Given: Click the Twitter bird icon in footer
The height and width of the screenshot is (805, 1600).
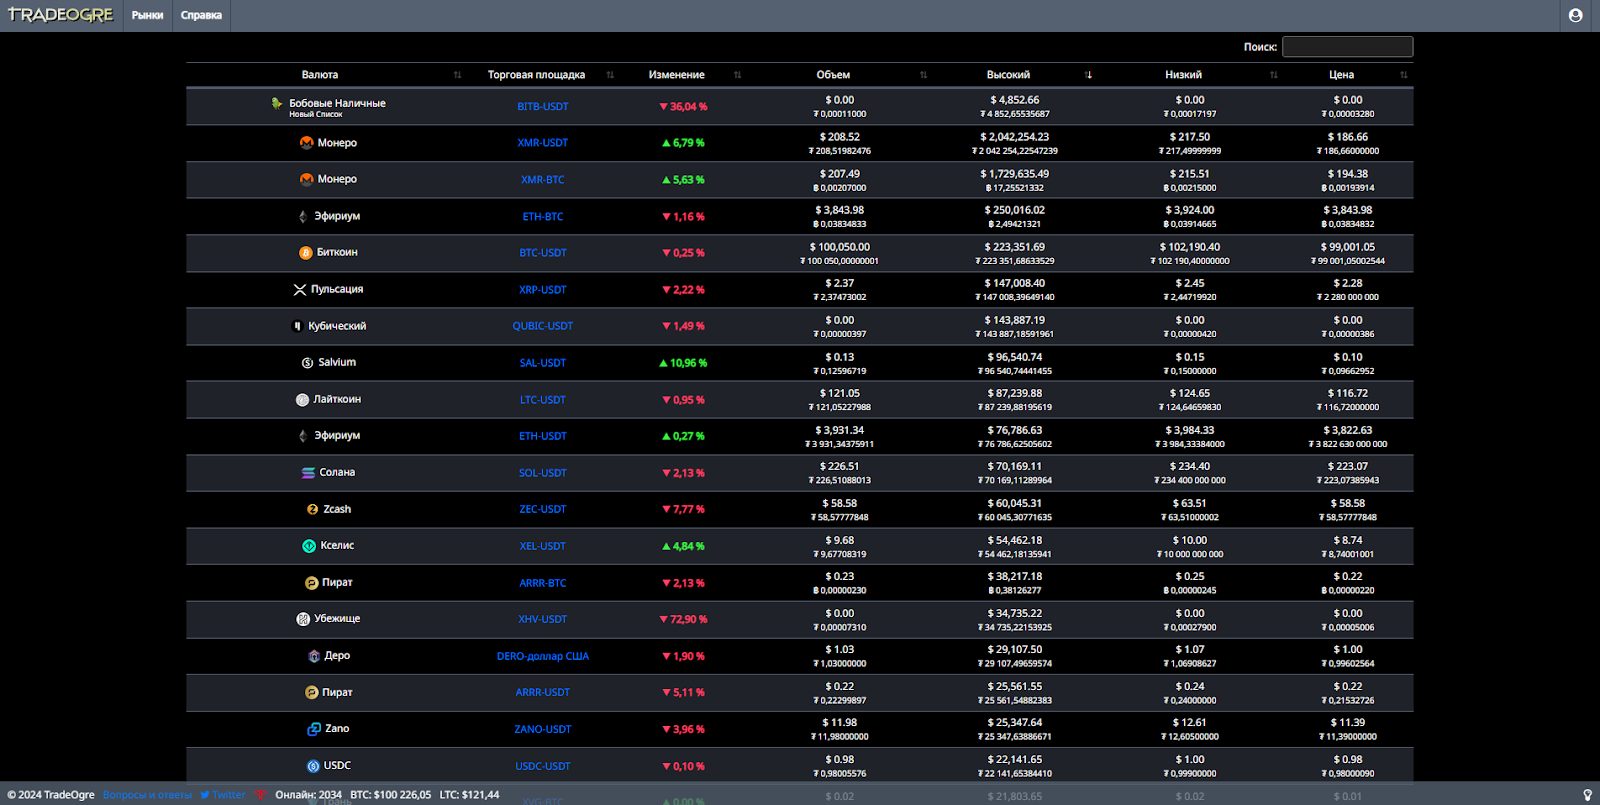Looking at the screenshot, I should (204, 795).
